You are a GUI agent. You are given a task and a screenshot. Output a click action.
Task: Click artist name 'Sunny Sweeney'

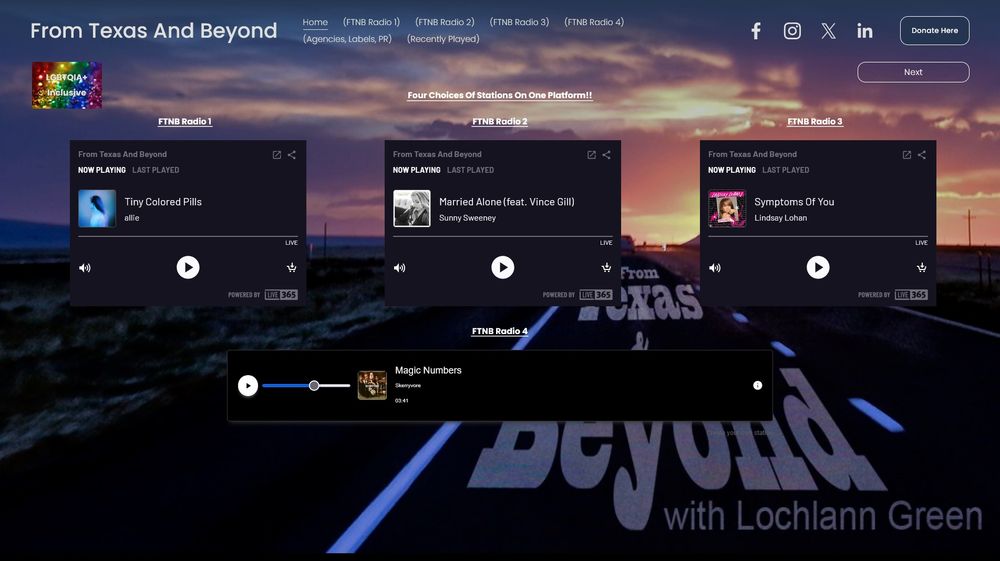[467, 218]
